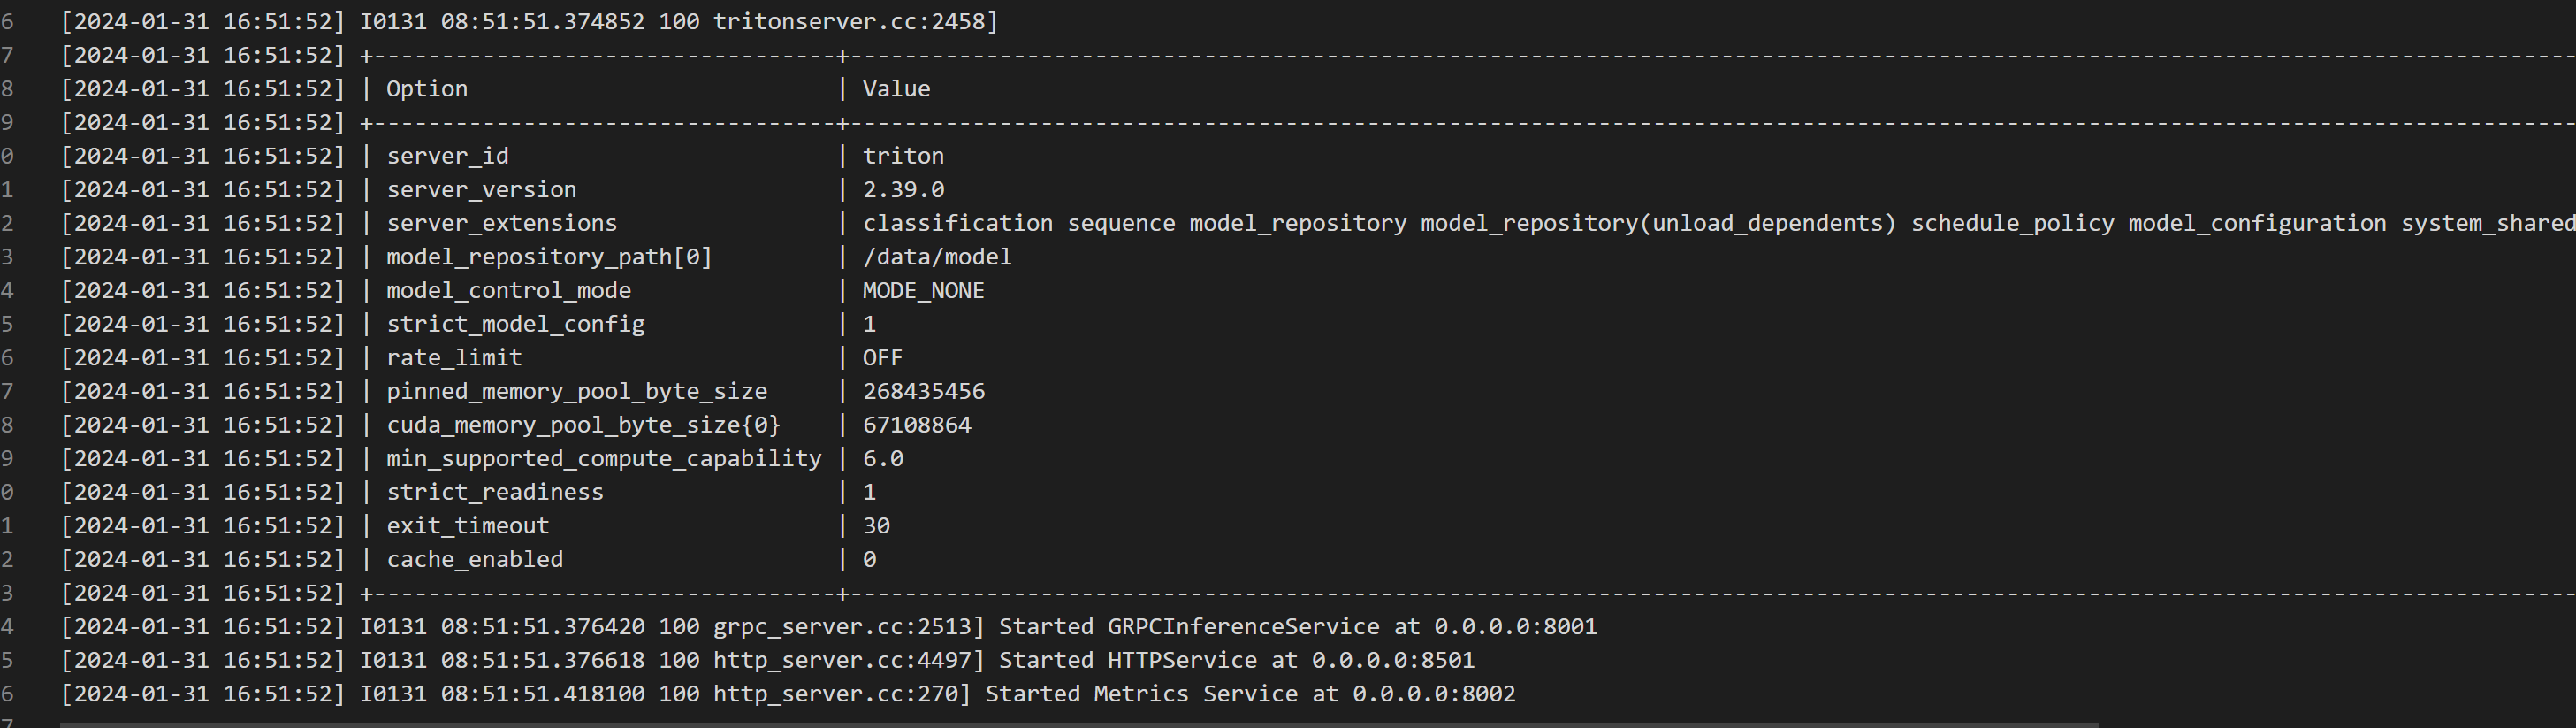Viewport: 2576px width, 728px height.
Task: Click the word classification in server_extensions row
Action: coord(958,223)
